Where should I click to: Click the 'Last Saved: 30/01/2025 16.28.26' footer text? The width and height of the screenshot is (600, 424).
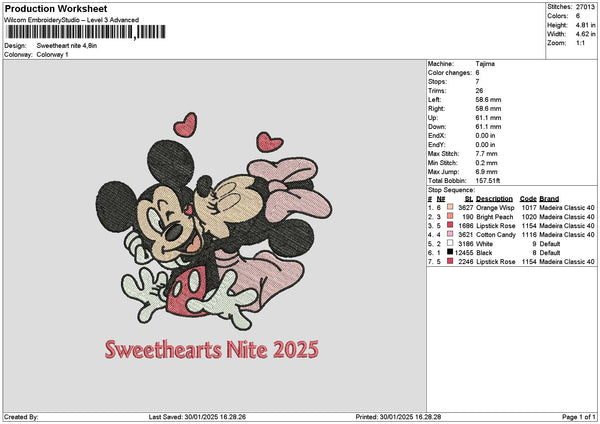(197, 417)
